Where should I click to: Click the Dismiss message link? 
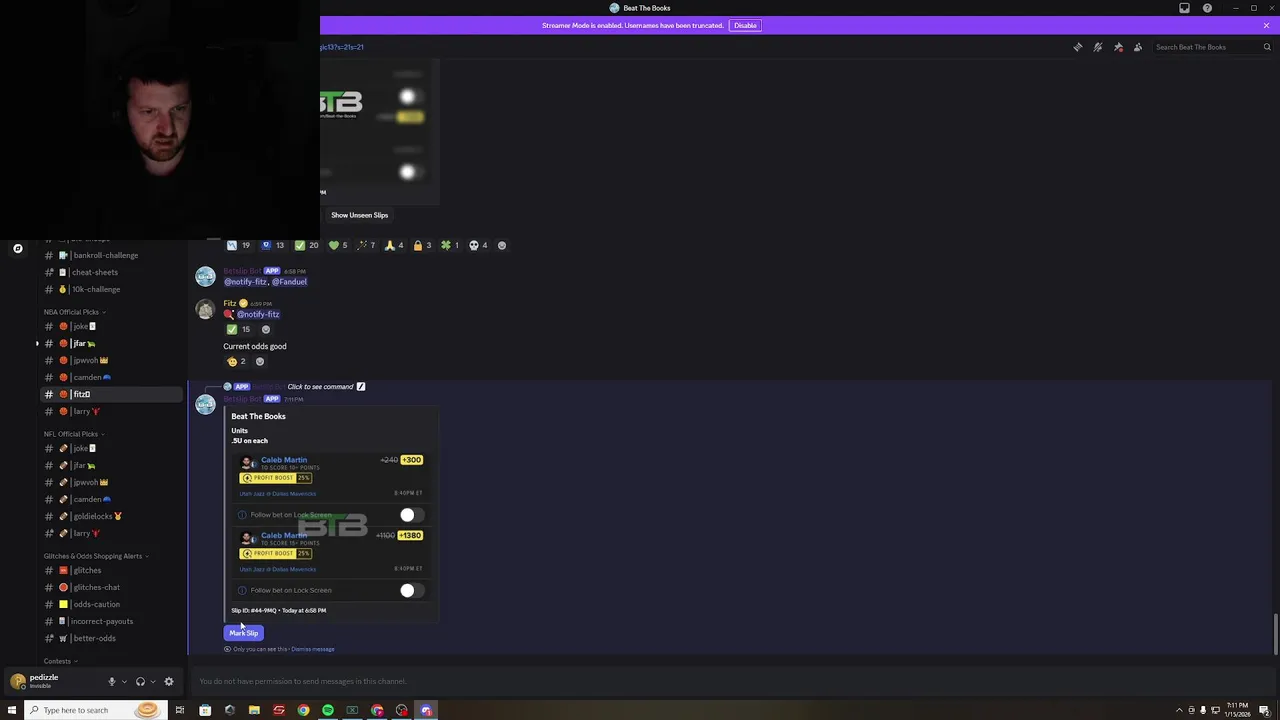[x=313, y=649]
